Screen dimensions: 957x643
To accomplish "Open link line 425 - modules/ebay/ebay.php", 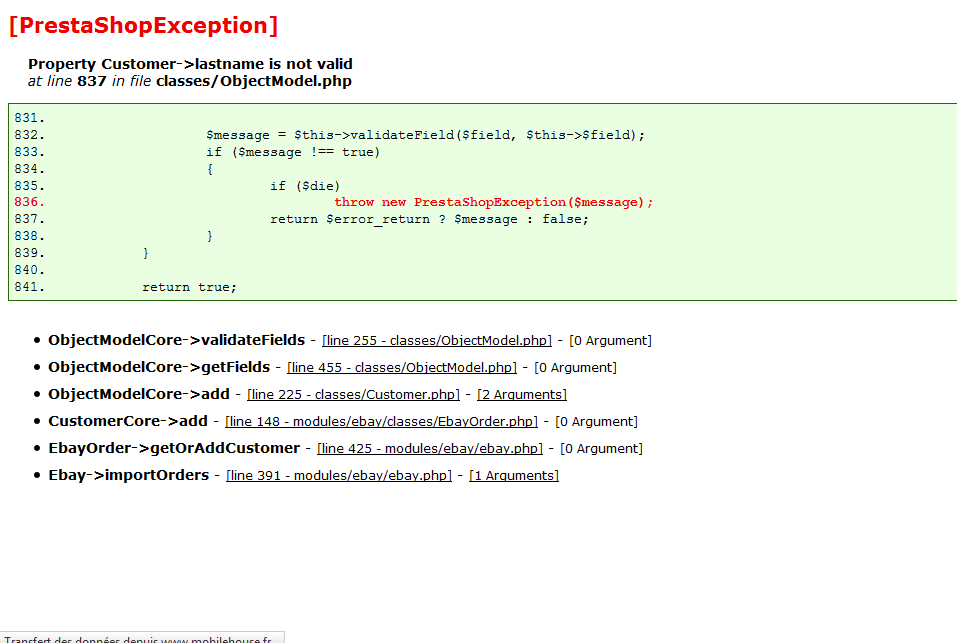I will (430, 448).
